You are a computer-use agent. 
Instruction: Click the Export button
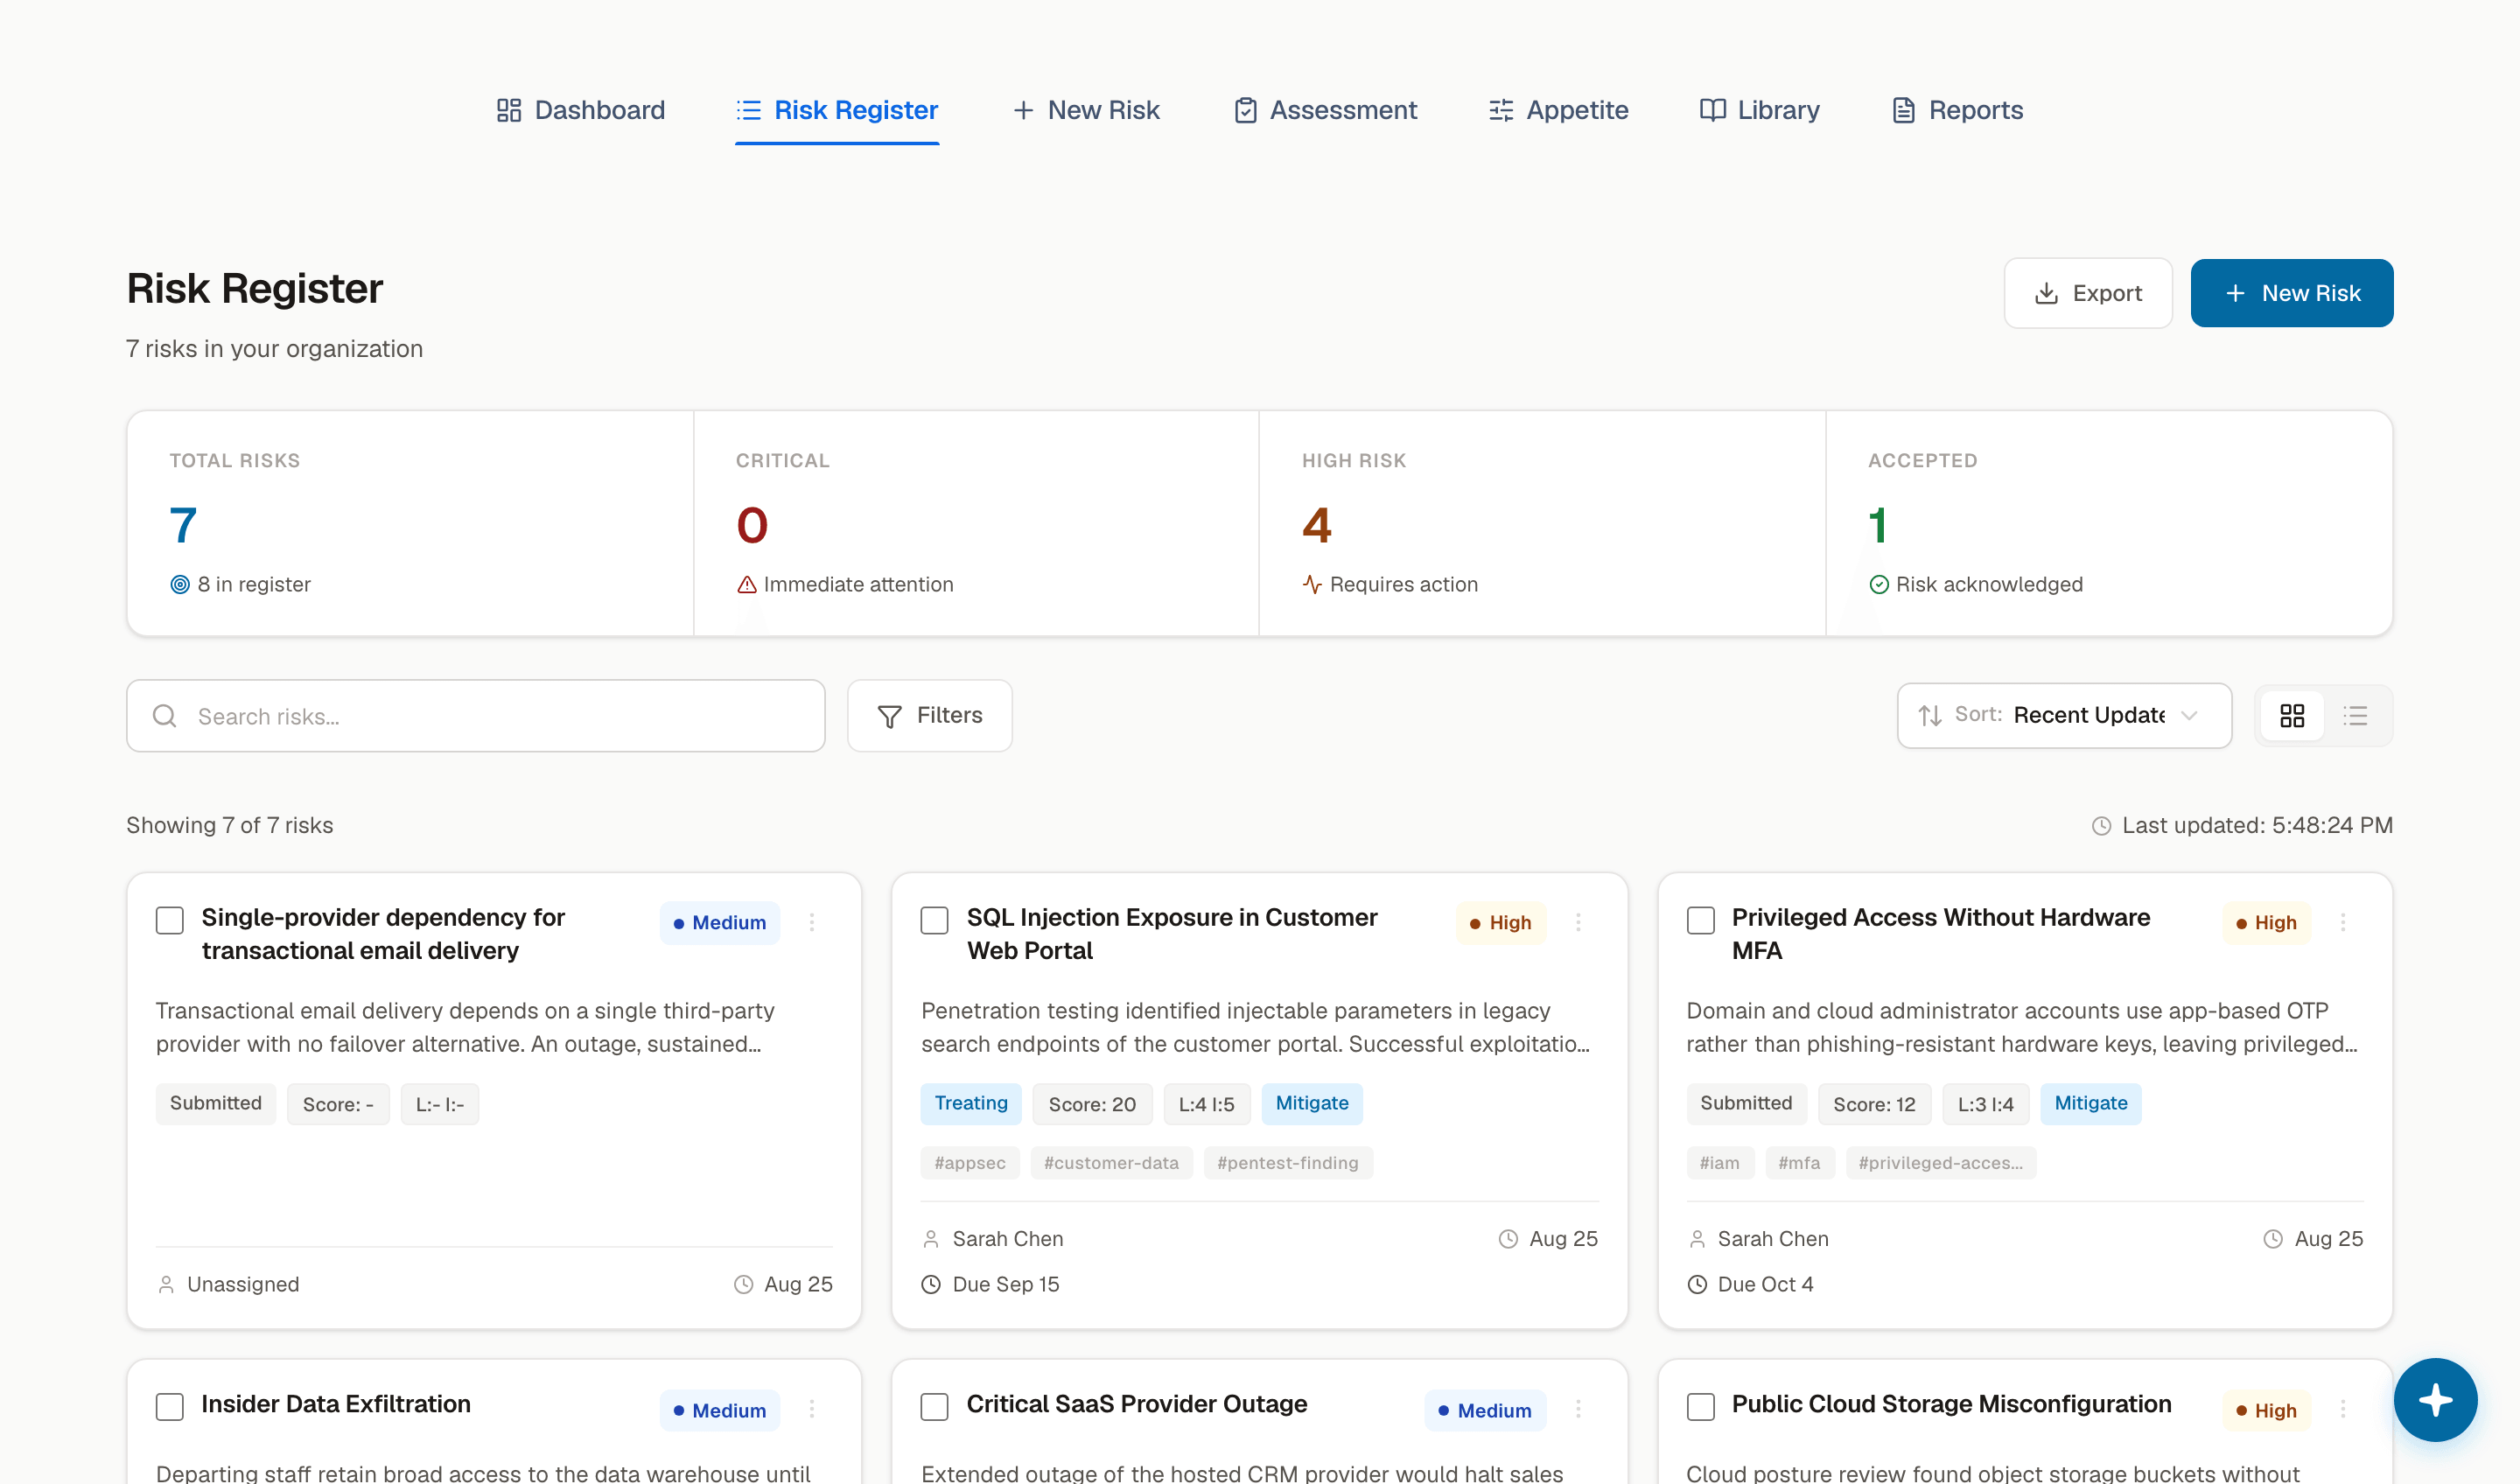[2088, 293]
